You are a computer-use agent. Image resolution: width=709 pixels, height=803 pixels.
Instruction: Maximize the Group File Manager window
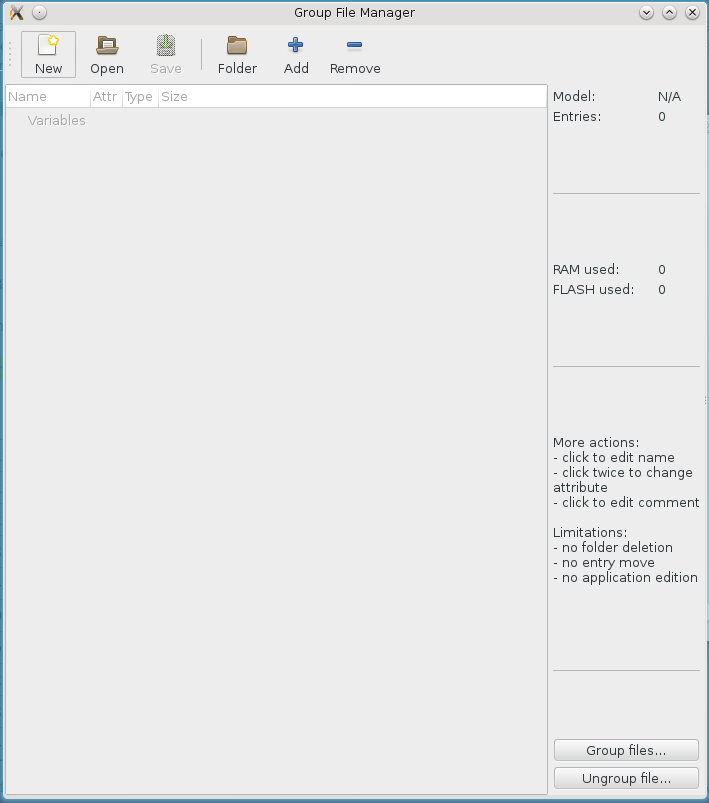pos(669,13)
